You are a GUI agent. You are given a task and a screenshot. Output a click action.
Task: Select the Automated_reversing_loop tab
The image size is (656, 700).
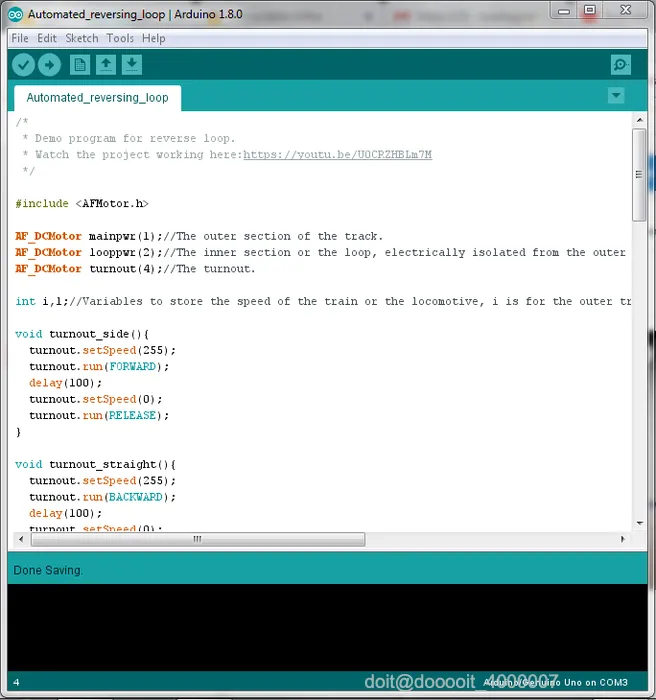coord(97,98)
